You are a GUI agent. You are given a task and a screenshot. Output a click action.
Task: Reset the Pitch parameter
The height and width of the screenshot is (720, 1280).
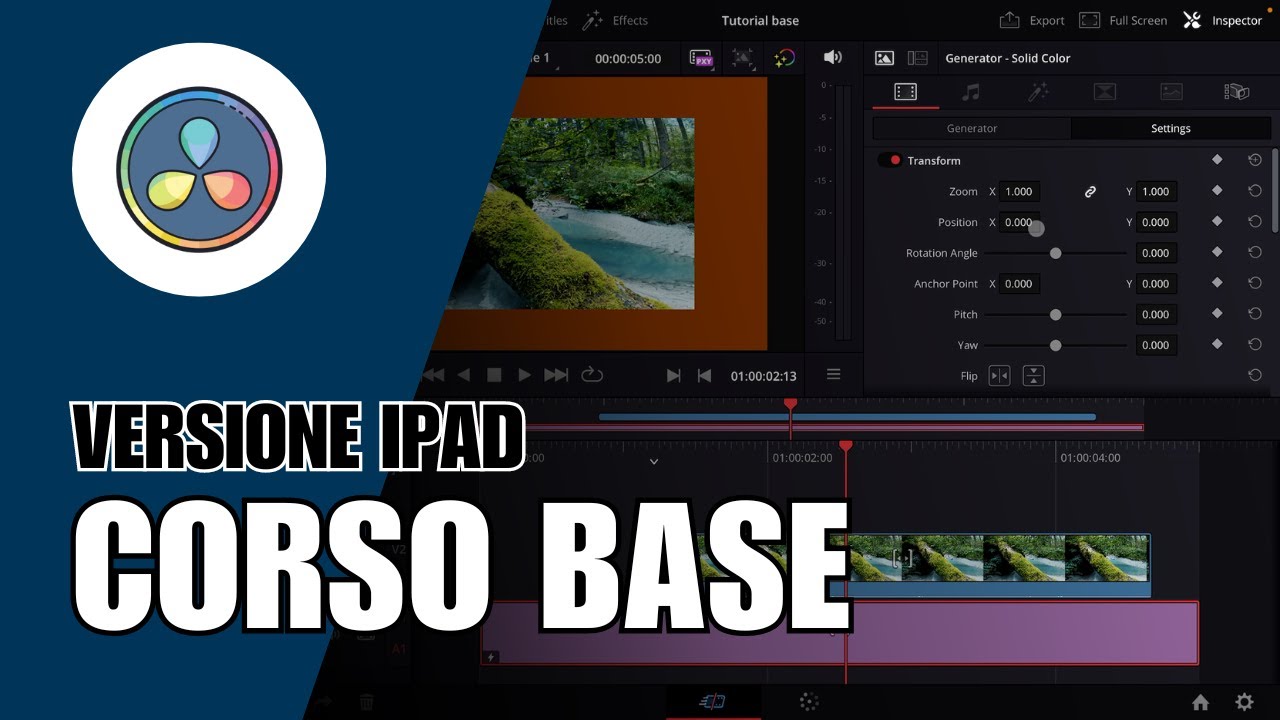pyautogui.click(x=1254, y=314)
